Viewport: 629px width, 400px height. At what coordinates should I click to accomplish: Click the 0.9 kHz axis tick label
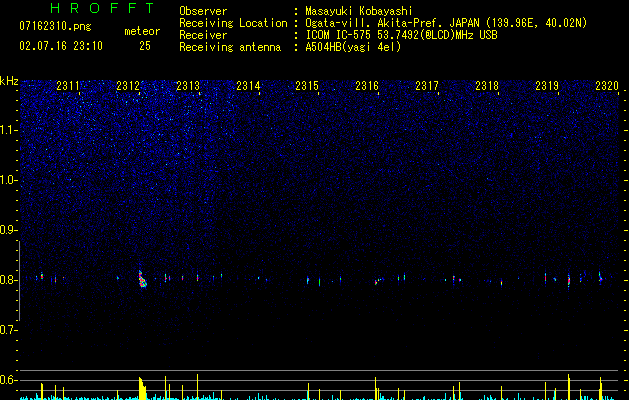click(9, 230)
